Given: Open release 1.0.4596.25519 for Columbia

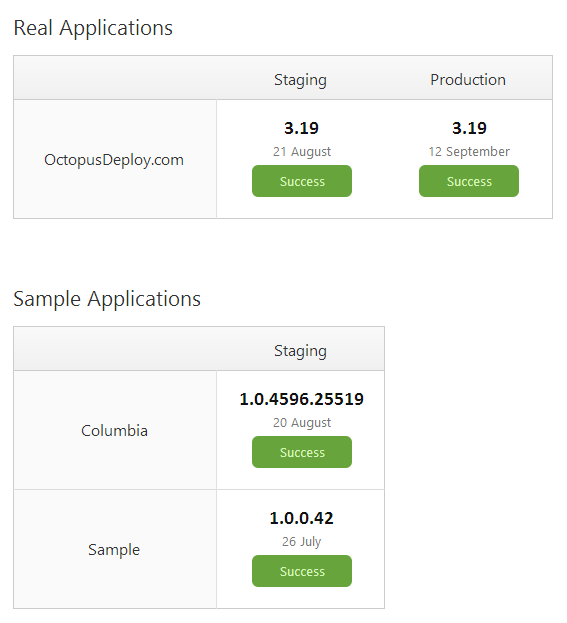Looking at the screenshot, I should (302, 399).
